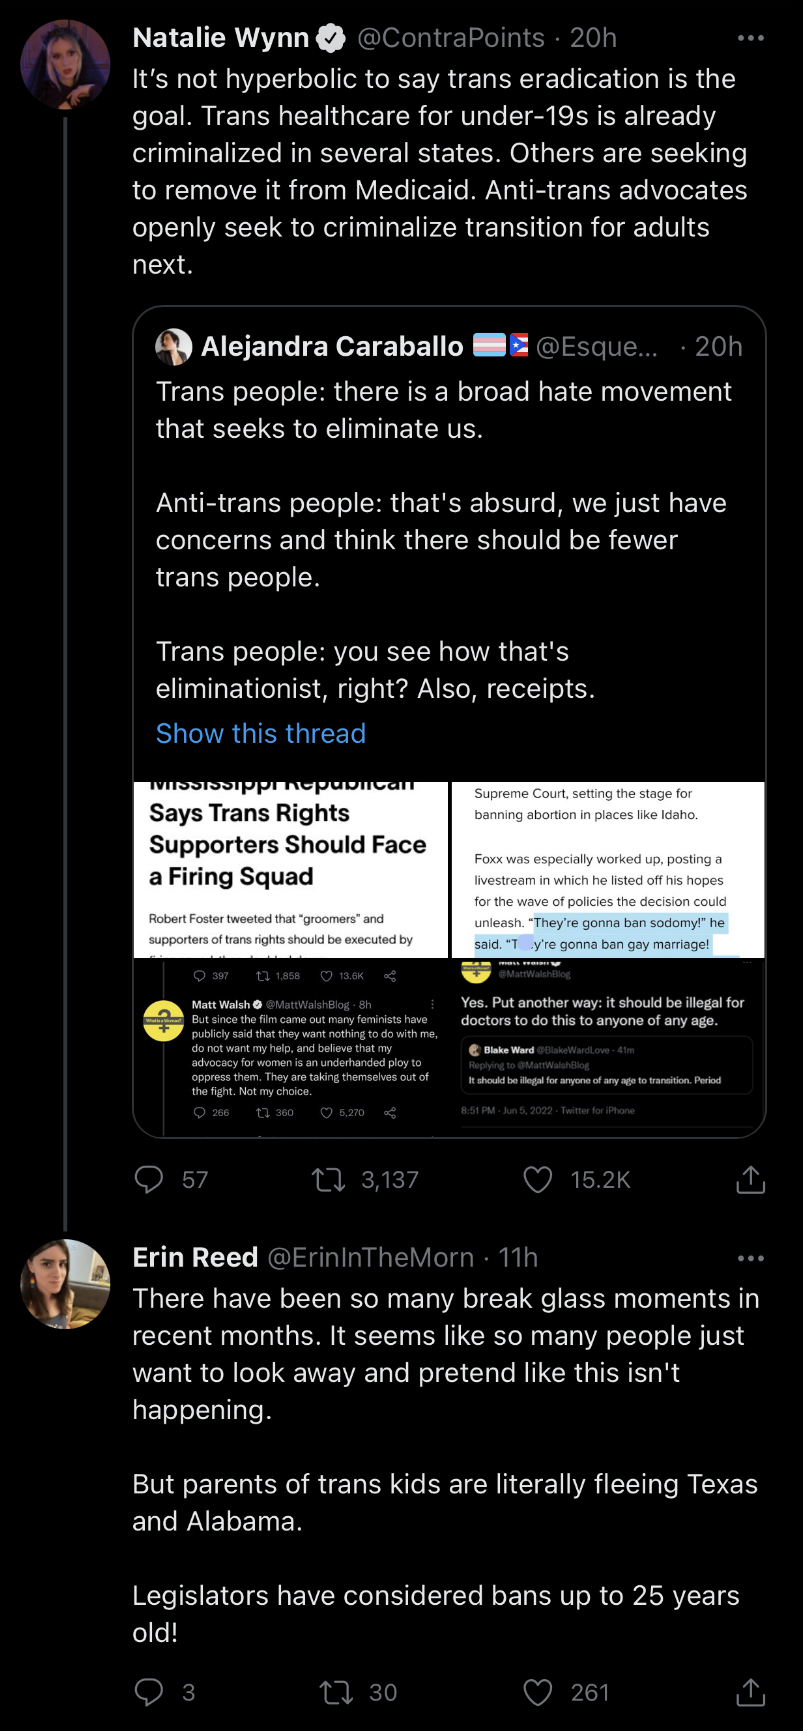The image size is (803, 1731).
Task: Open Natalie Wynn's profile picture
Action: tap(65, 64)
